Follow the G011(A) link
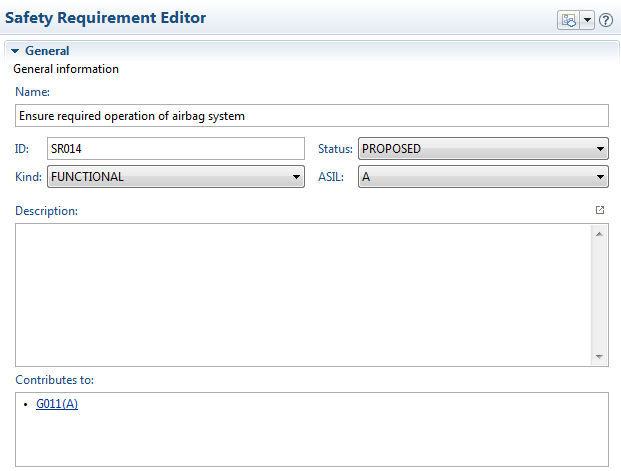Viewport: 621px width, 471px height. [57, 404]
